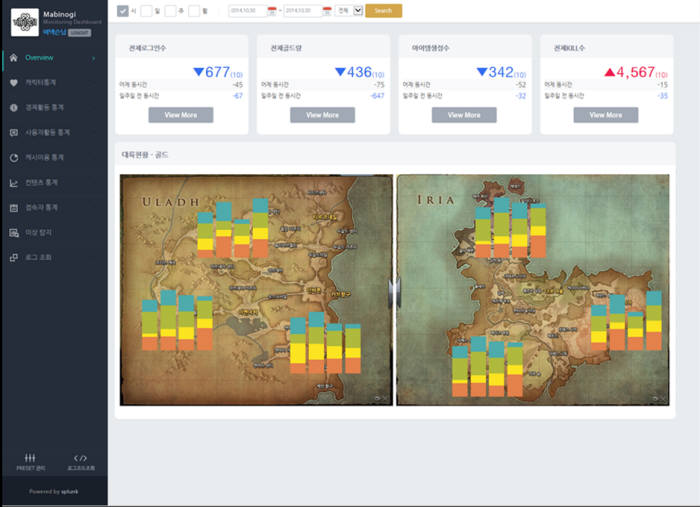
Task: Open 경제활동 통계 sidebar menu item
Action: pos(44,108)
